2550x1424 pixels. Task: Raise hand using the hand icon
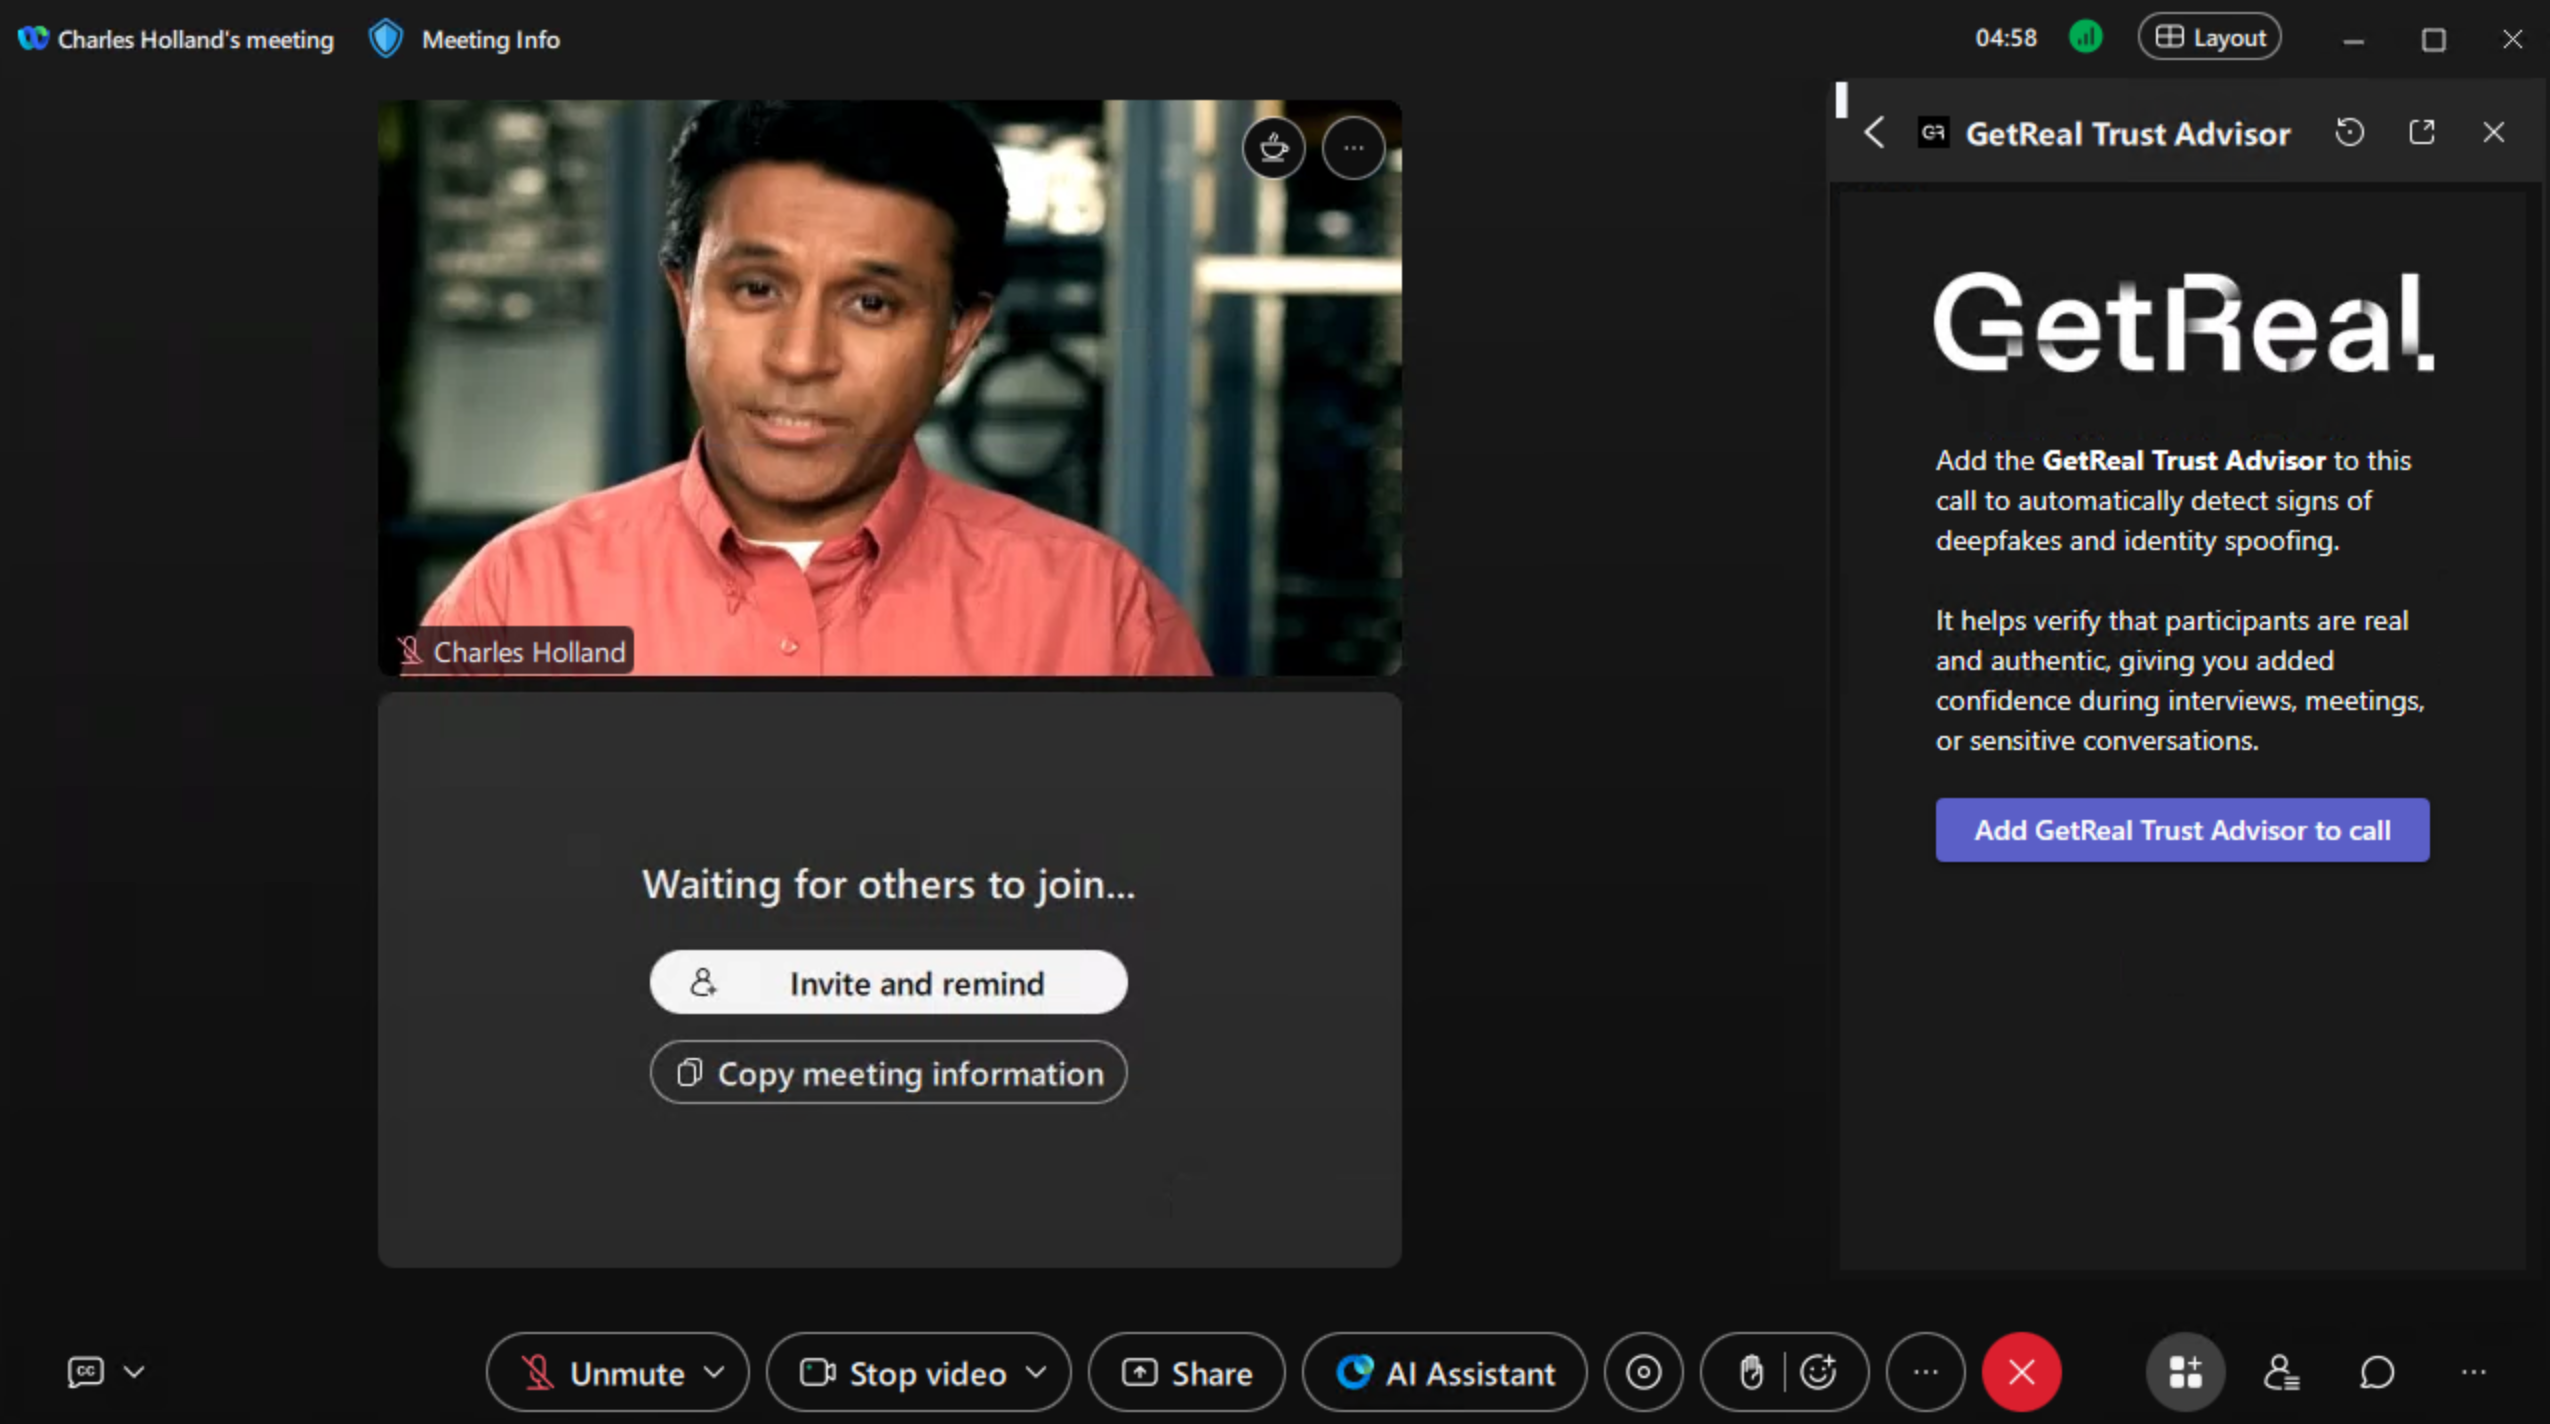click(1750, 1372)
